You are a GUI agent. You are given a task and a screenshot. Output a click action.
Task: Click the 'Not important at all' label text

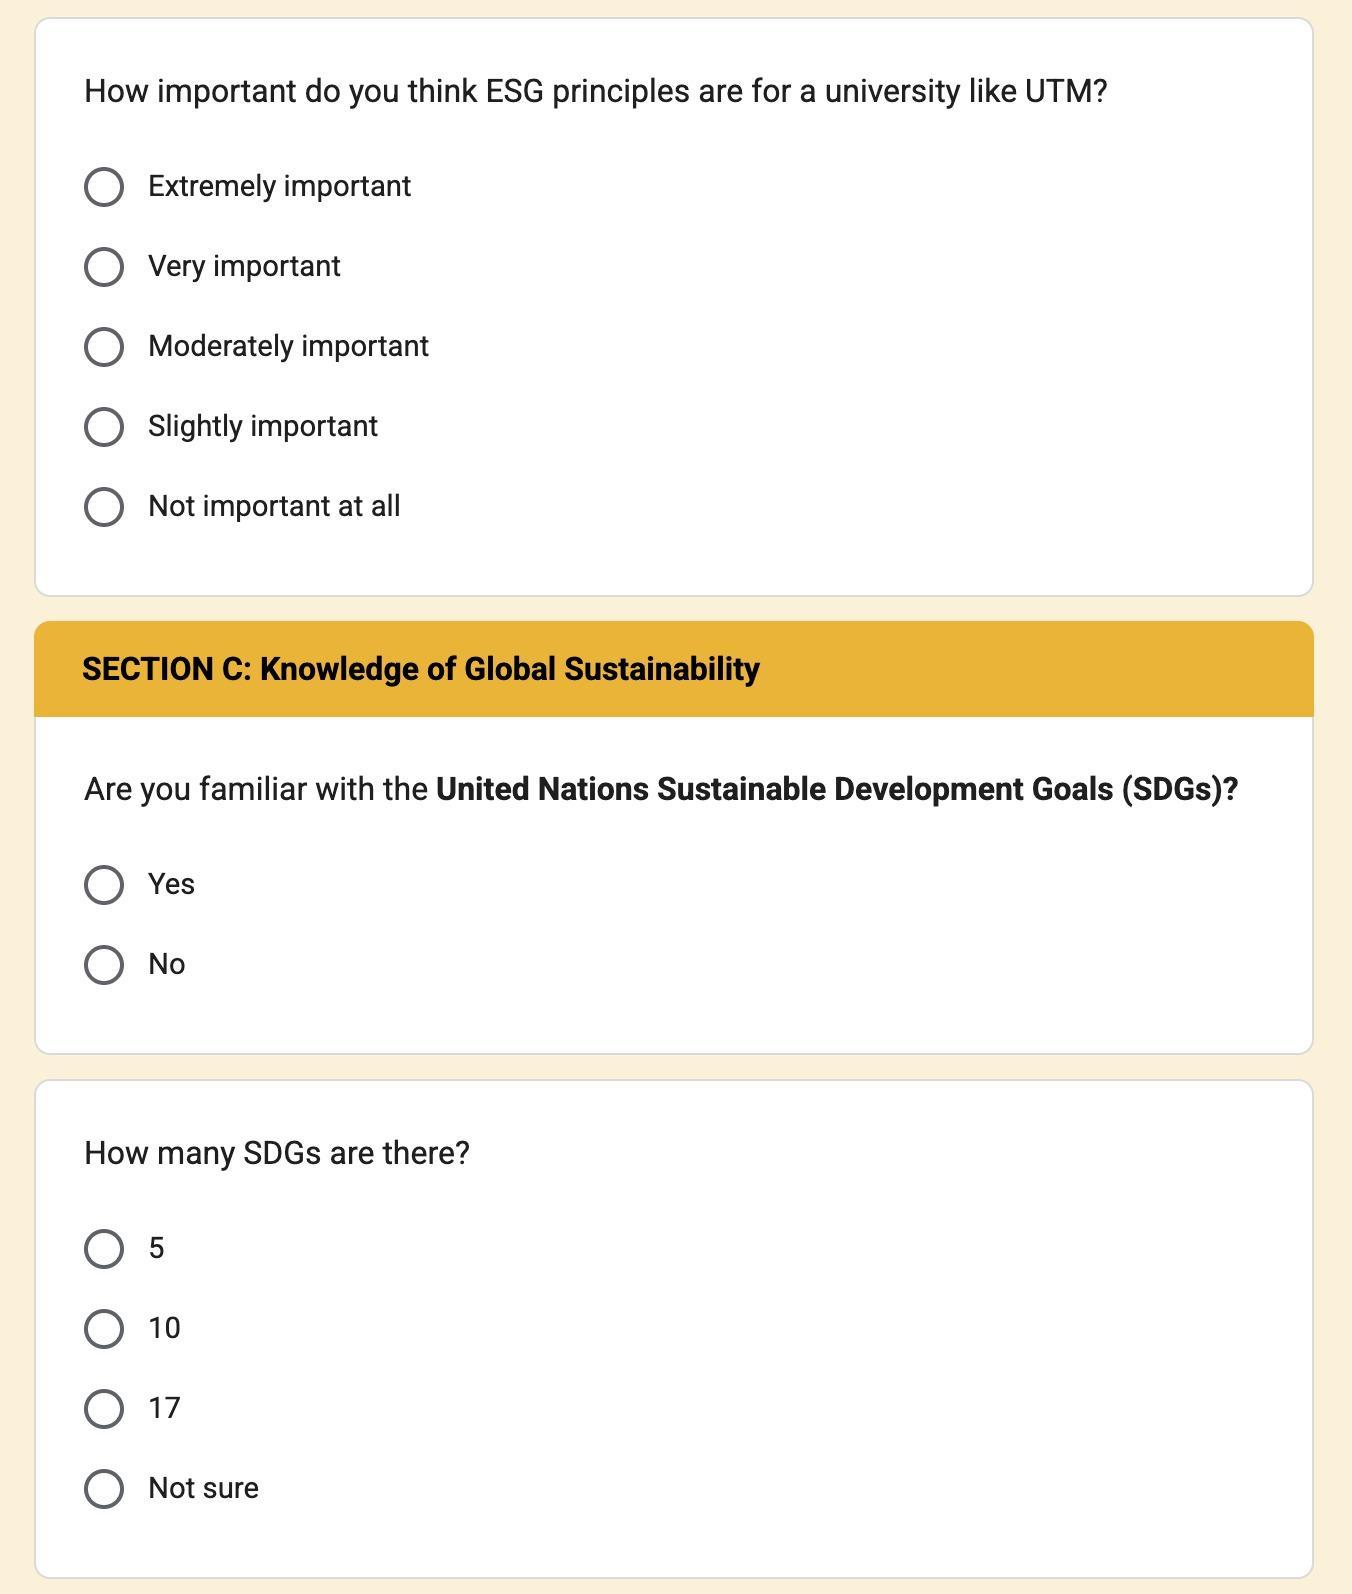click(x=274, y=507)
